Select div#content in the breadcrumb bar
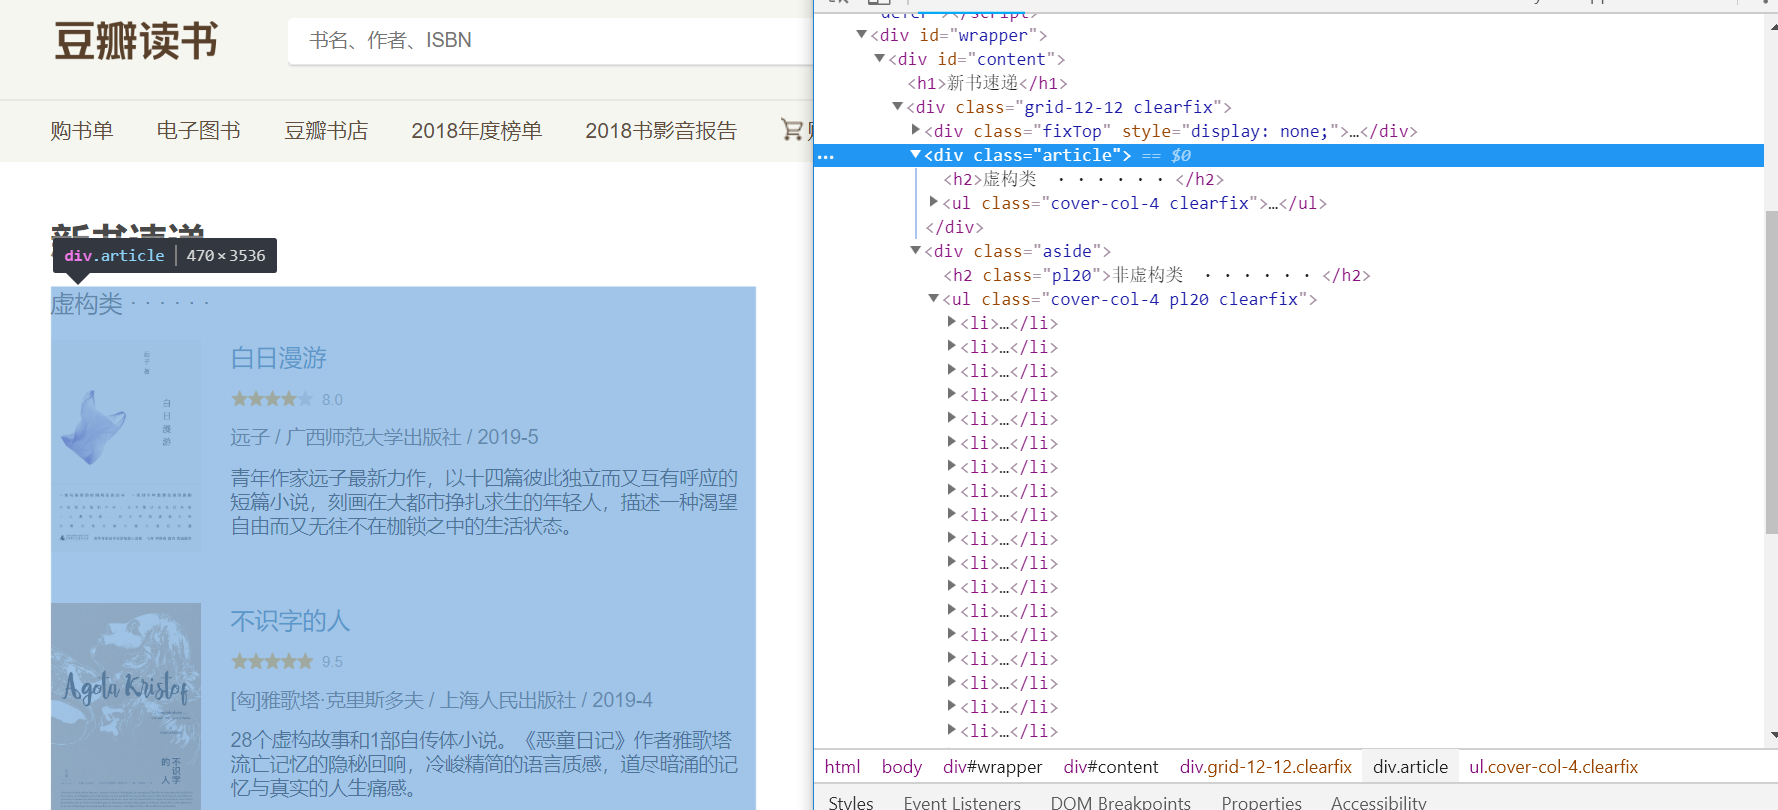This screenshot has width=1778, height=810. pyautogui.click(x=1110, y=767)
